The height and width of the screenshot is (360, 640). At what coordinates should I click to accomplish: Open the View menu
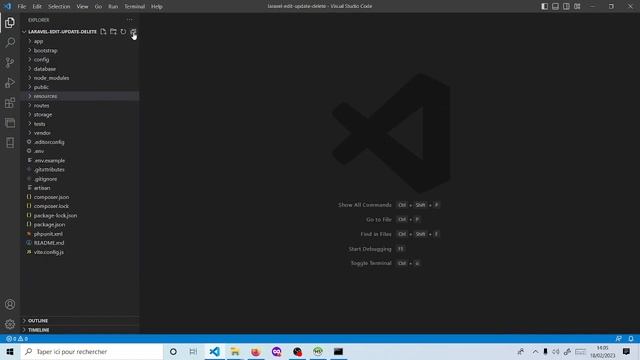(x=82, y=7)
